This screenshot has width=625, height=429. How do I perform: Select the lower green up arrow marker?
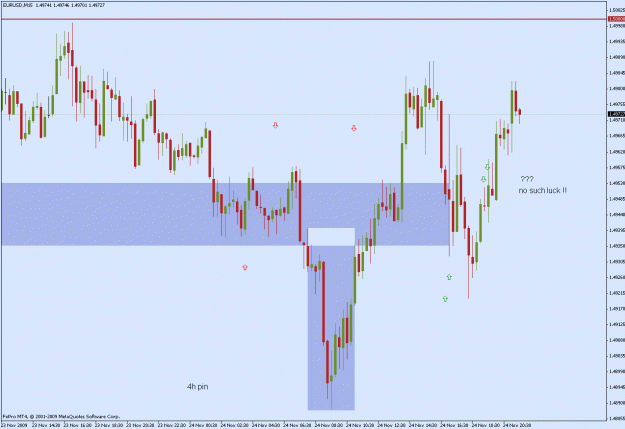(445, 299)
